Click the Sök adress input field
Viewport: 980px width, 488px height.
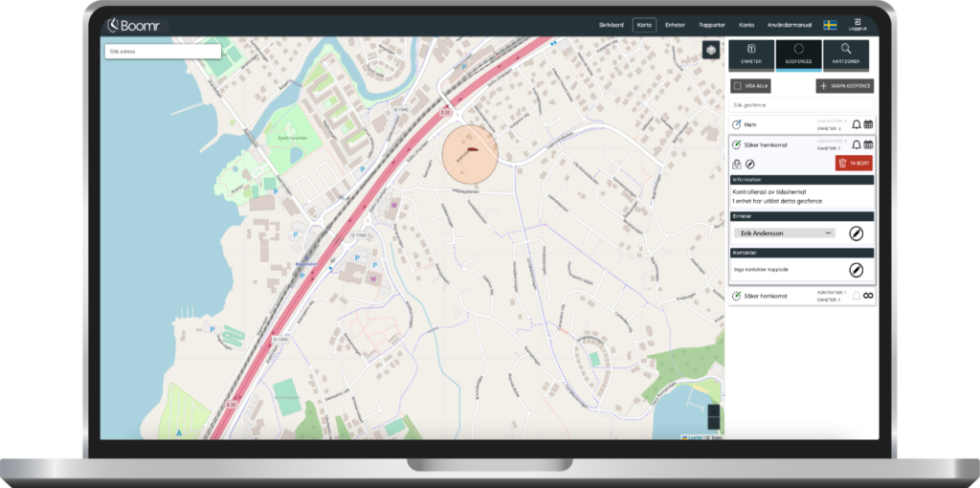[162, 51]
